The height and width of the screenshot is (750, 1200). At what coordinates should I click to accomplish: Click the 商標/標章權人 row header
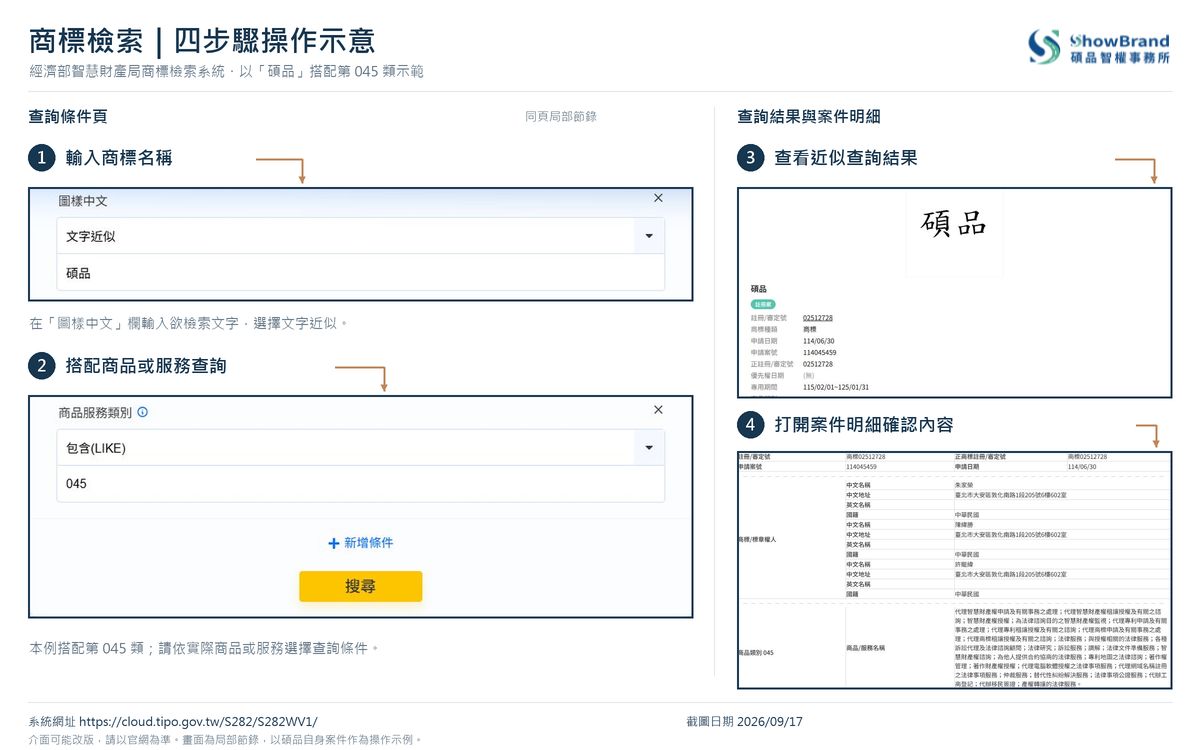757,539
